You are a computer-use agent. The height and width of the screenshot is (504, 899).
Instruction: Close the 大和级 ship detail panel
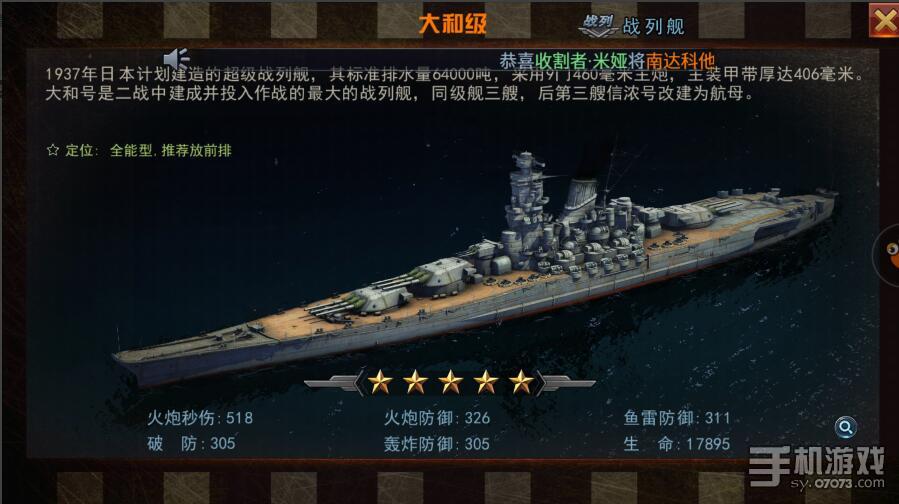tap(884, 21)
